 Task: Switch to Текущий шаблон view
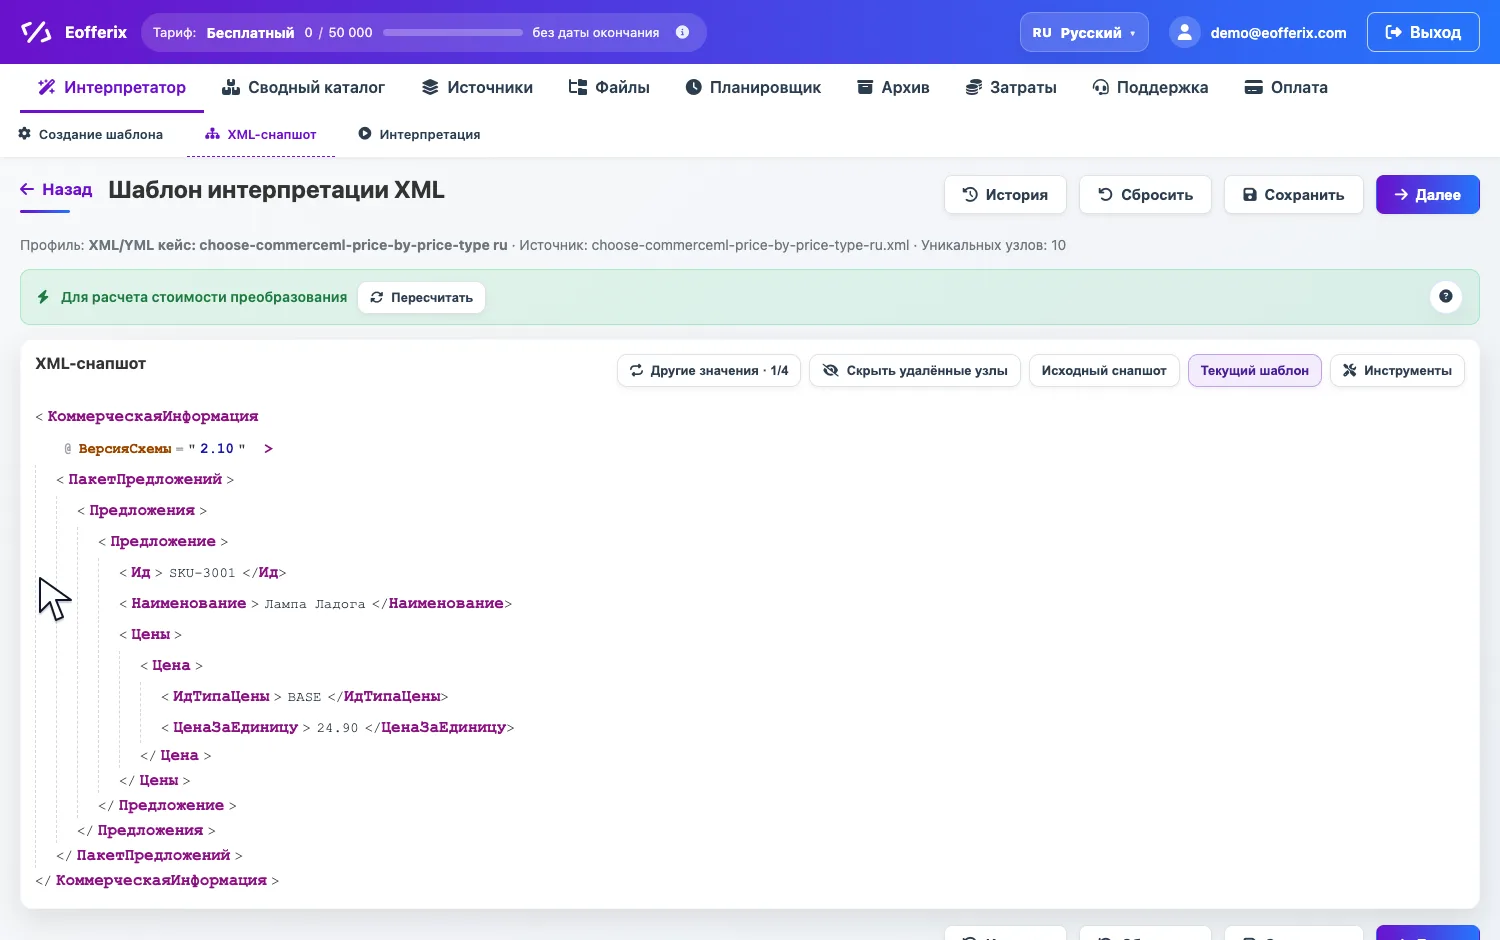[x=1255, y=370]
